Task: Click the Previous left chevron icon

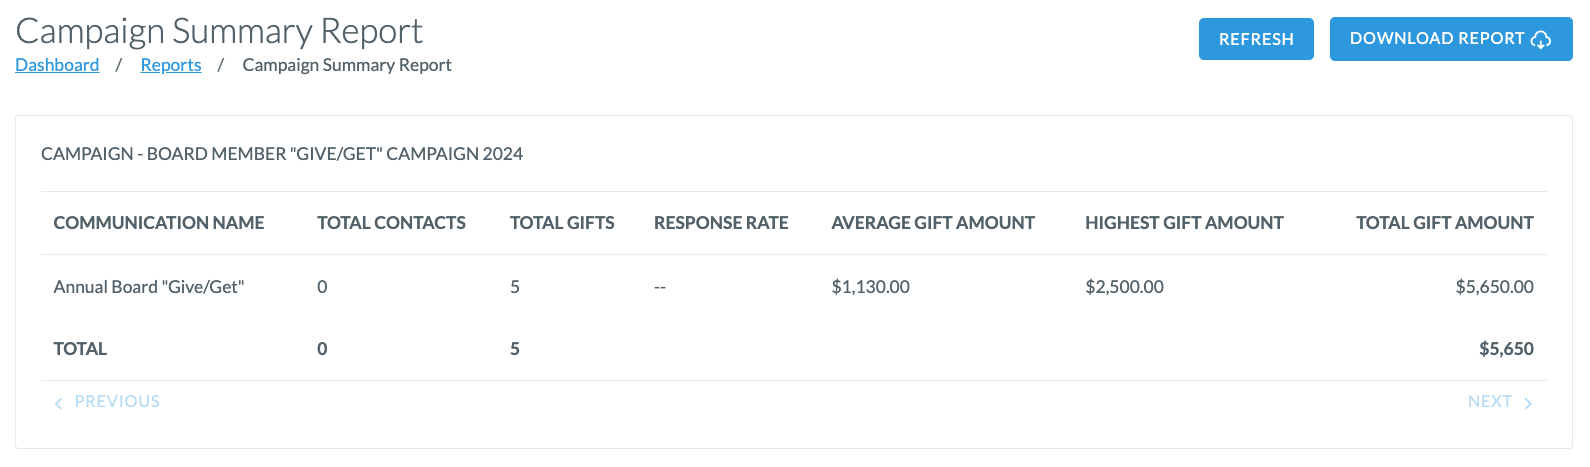Action: (x=59, y=403)
